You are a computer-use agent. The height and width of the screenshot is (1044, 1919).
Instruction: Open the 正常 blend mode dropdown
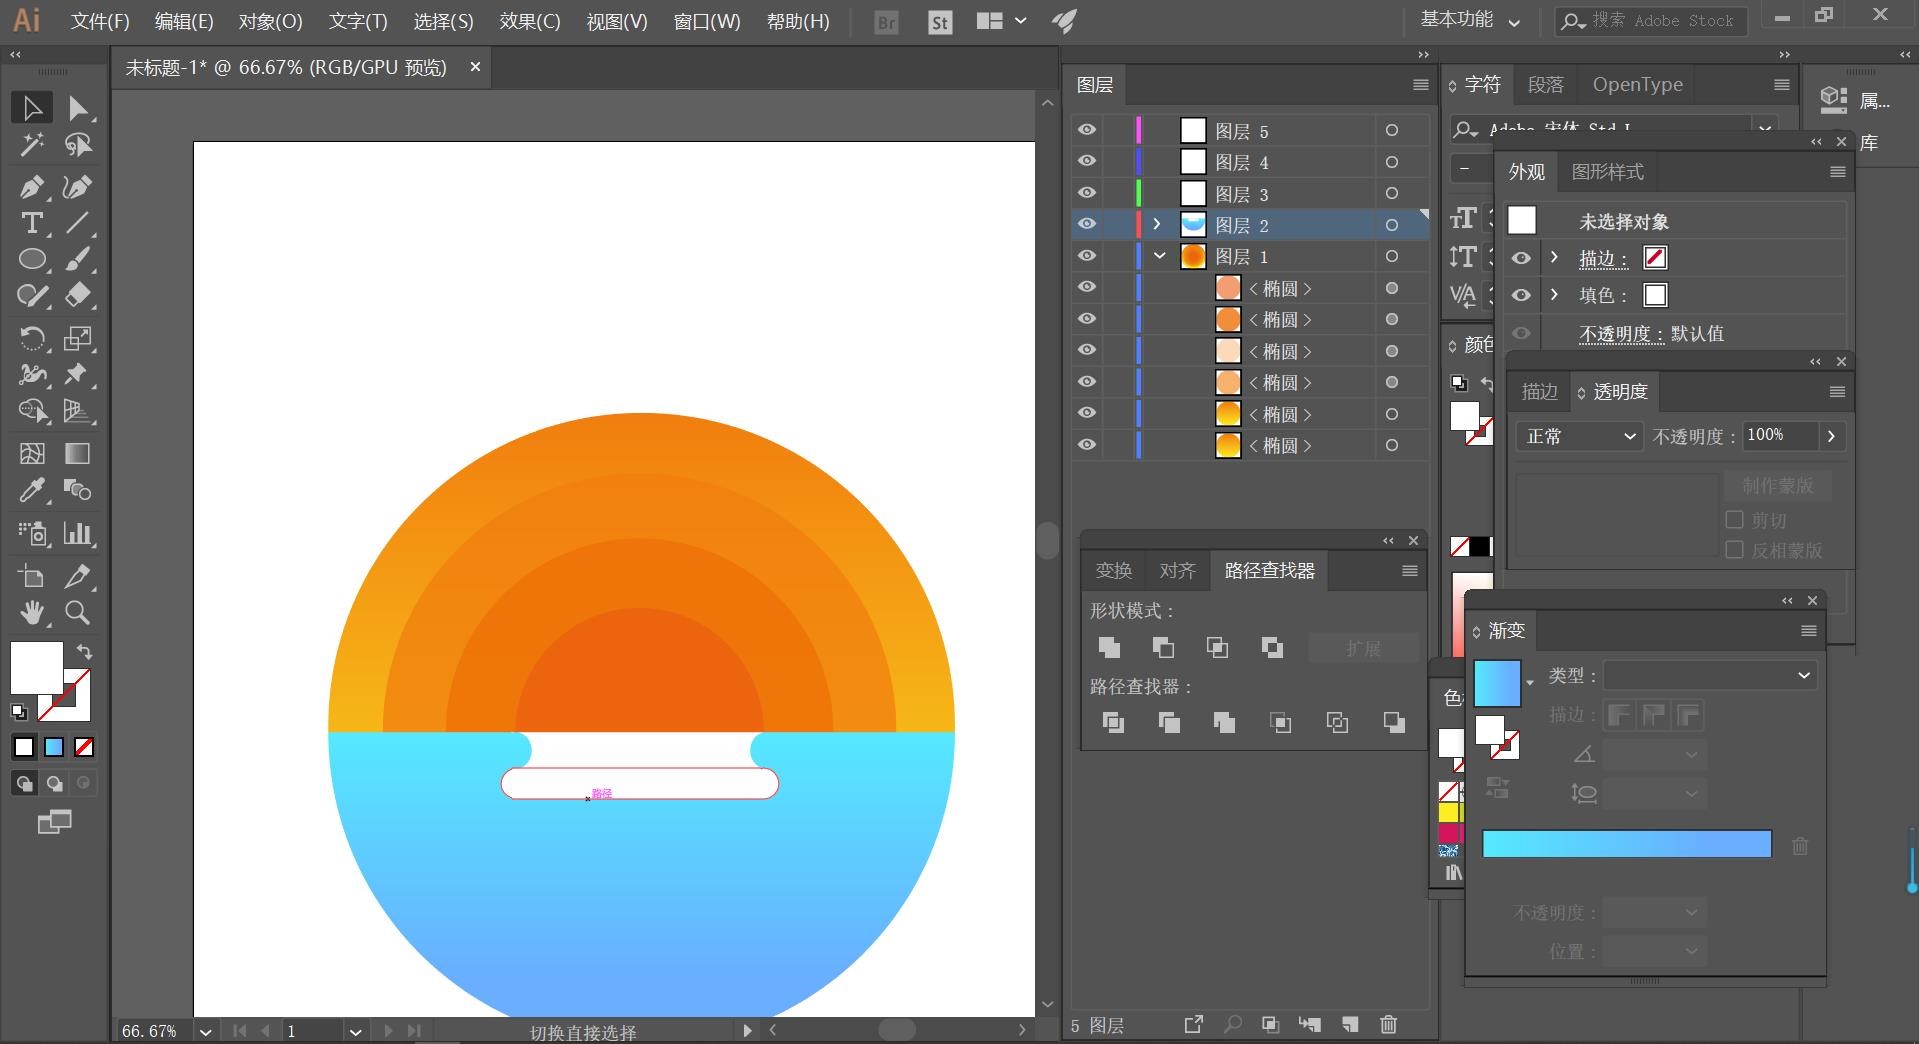click(1579, 436)
